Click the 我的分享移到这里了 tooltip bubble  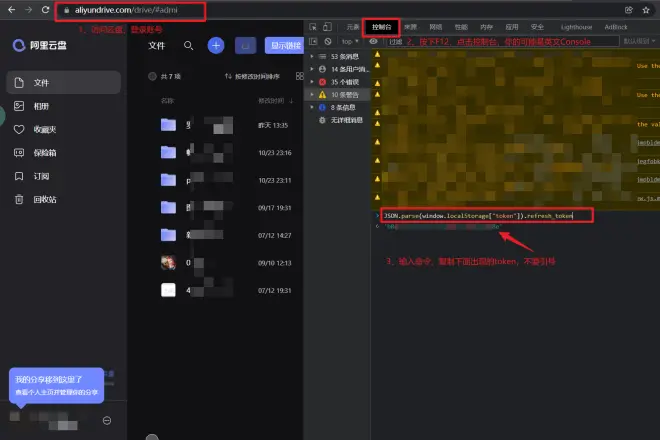(x=56, y=385)
